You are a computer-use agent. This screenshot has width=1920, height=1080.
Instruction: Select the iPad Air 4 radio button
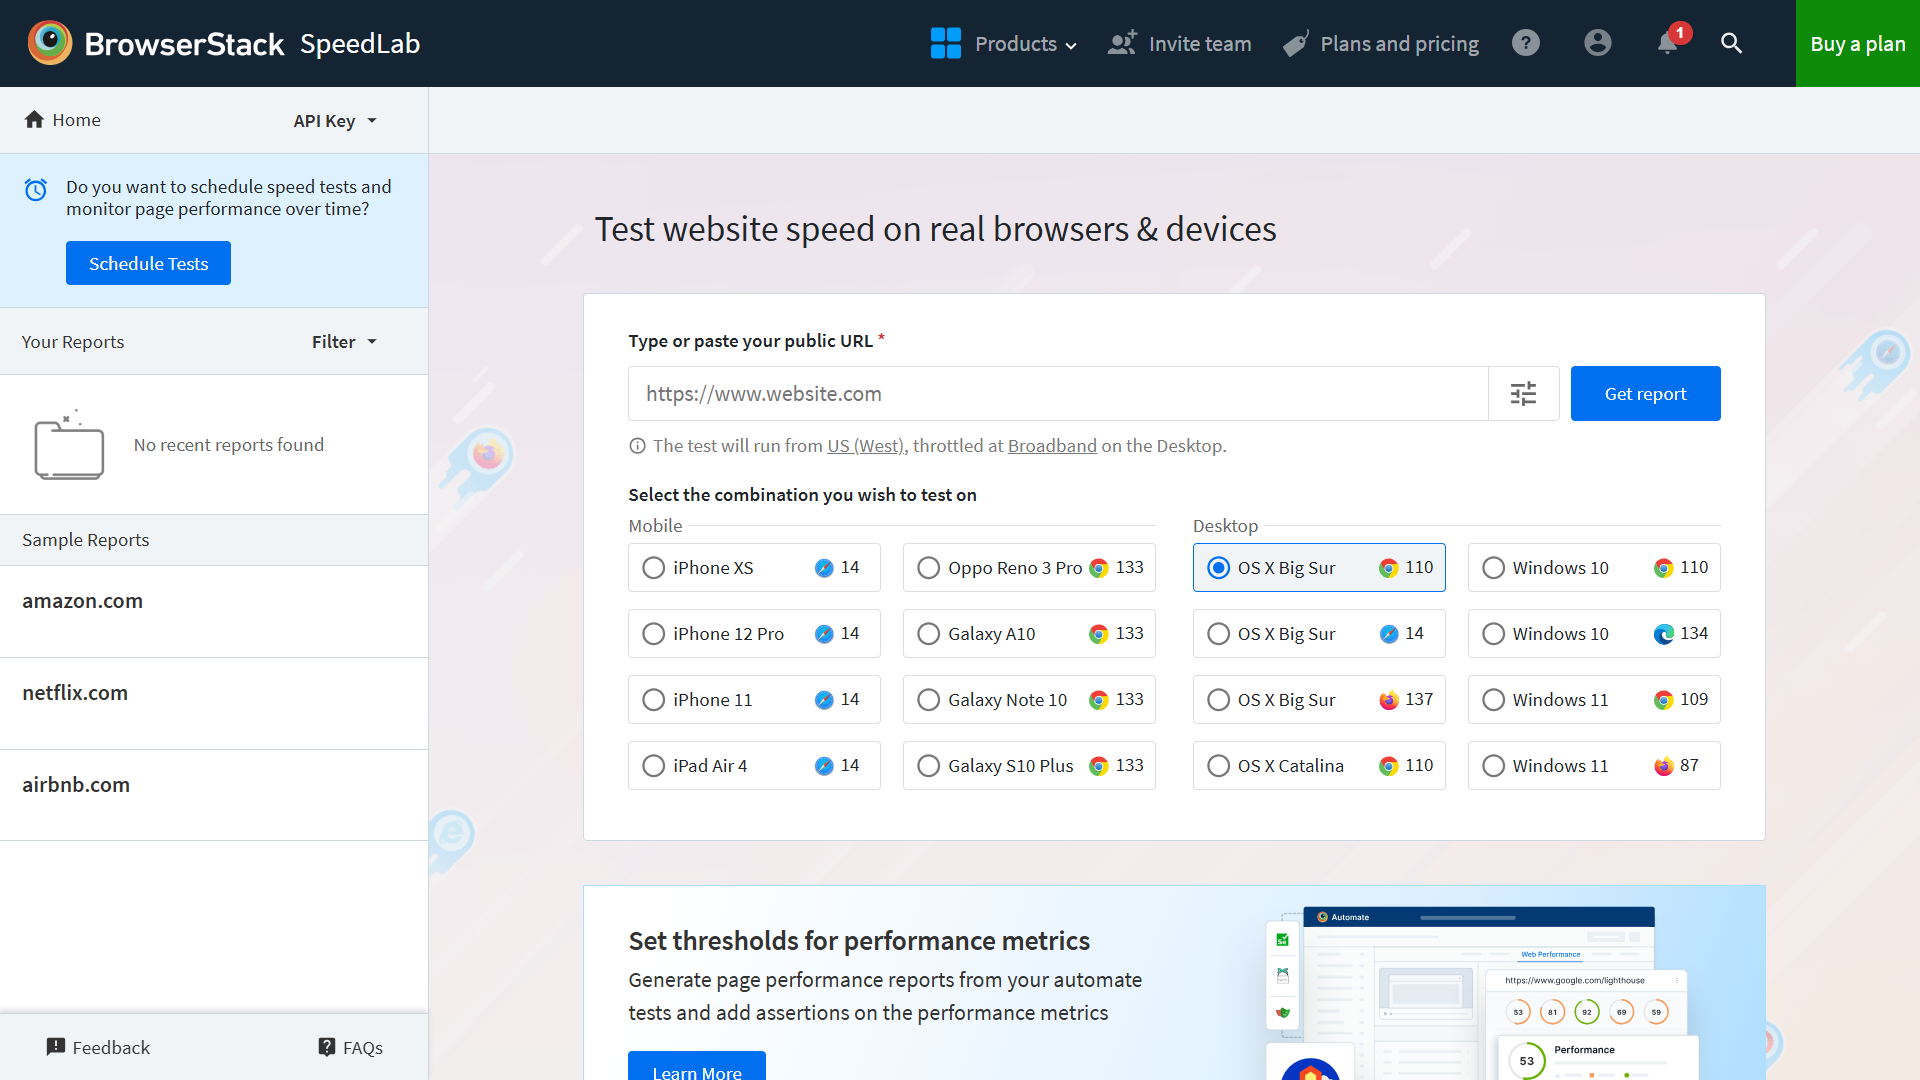coord(654,766)
